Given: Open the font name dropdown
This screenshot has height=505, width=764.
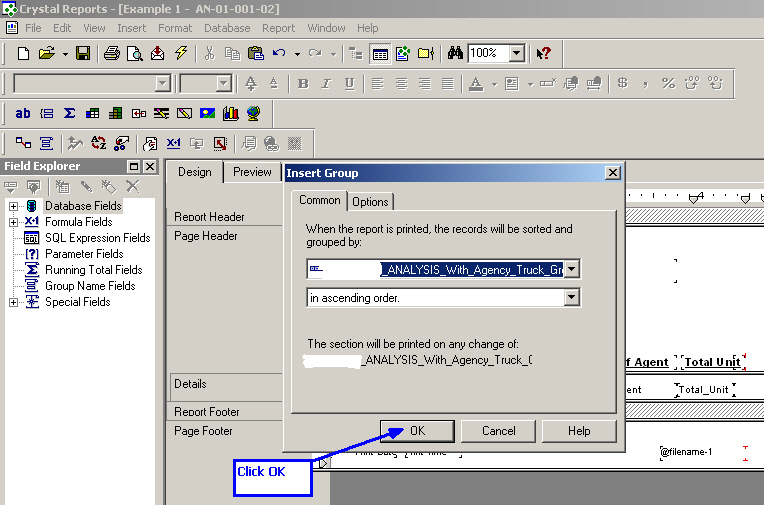Looking at the screenshot, I should click(162, 84).
